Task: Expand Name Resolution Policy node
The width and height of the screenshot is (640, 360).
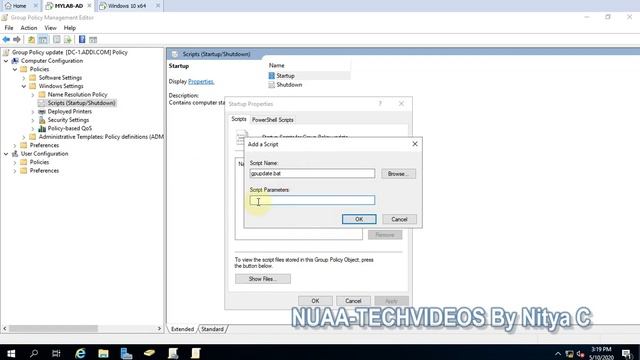Action: click(33, 95)
